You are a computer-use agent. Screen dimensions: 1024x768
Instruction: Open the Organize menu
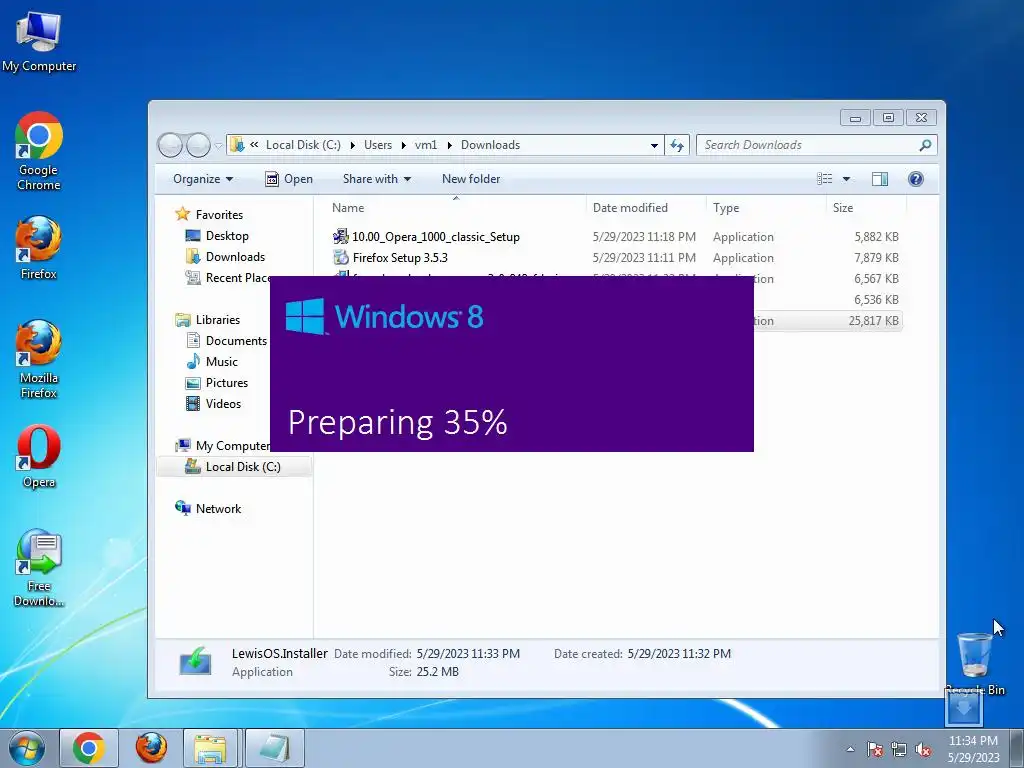(203, 179)
